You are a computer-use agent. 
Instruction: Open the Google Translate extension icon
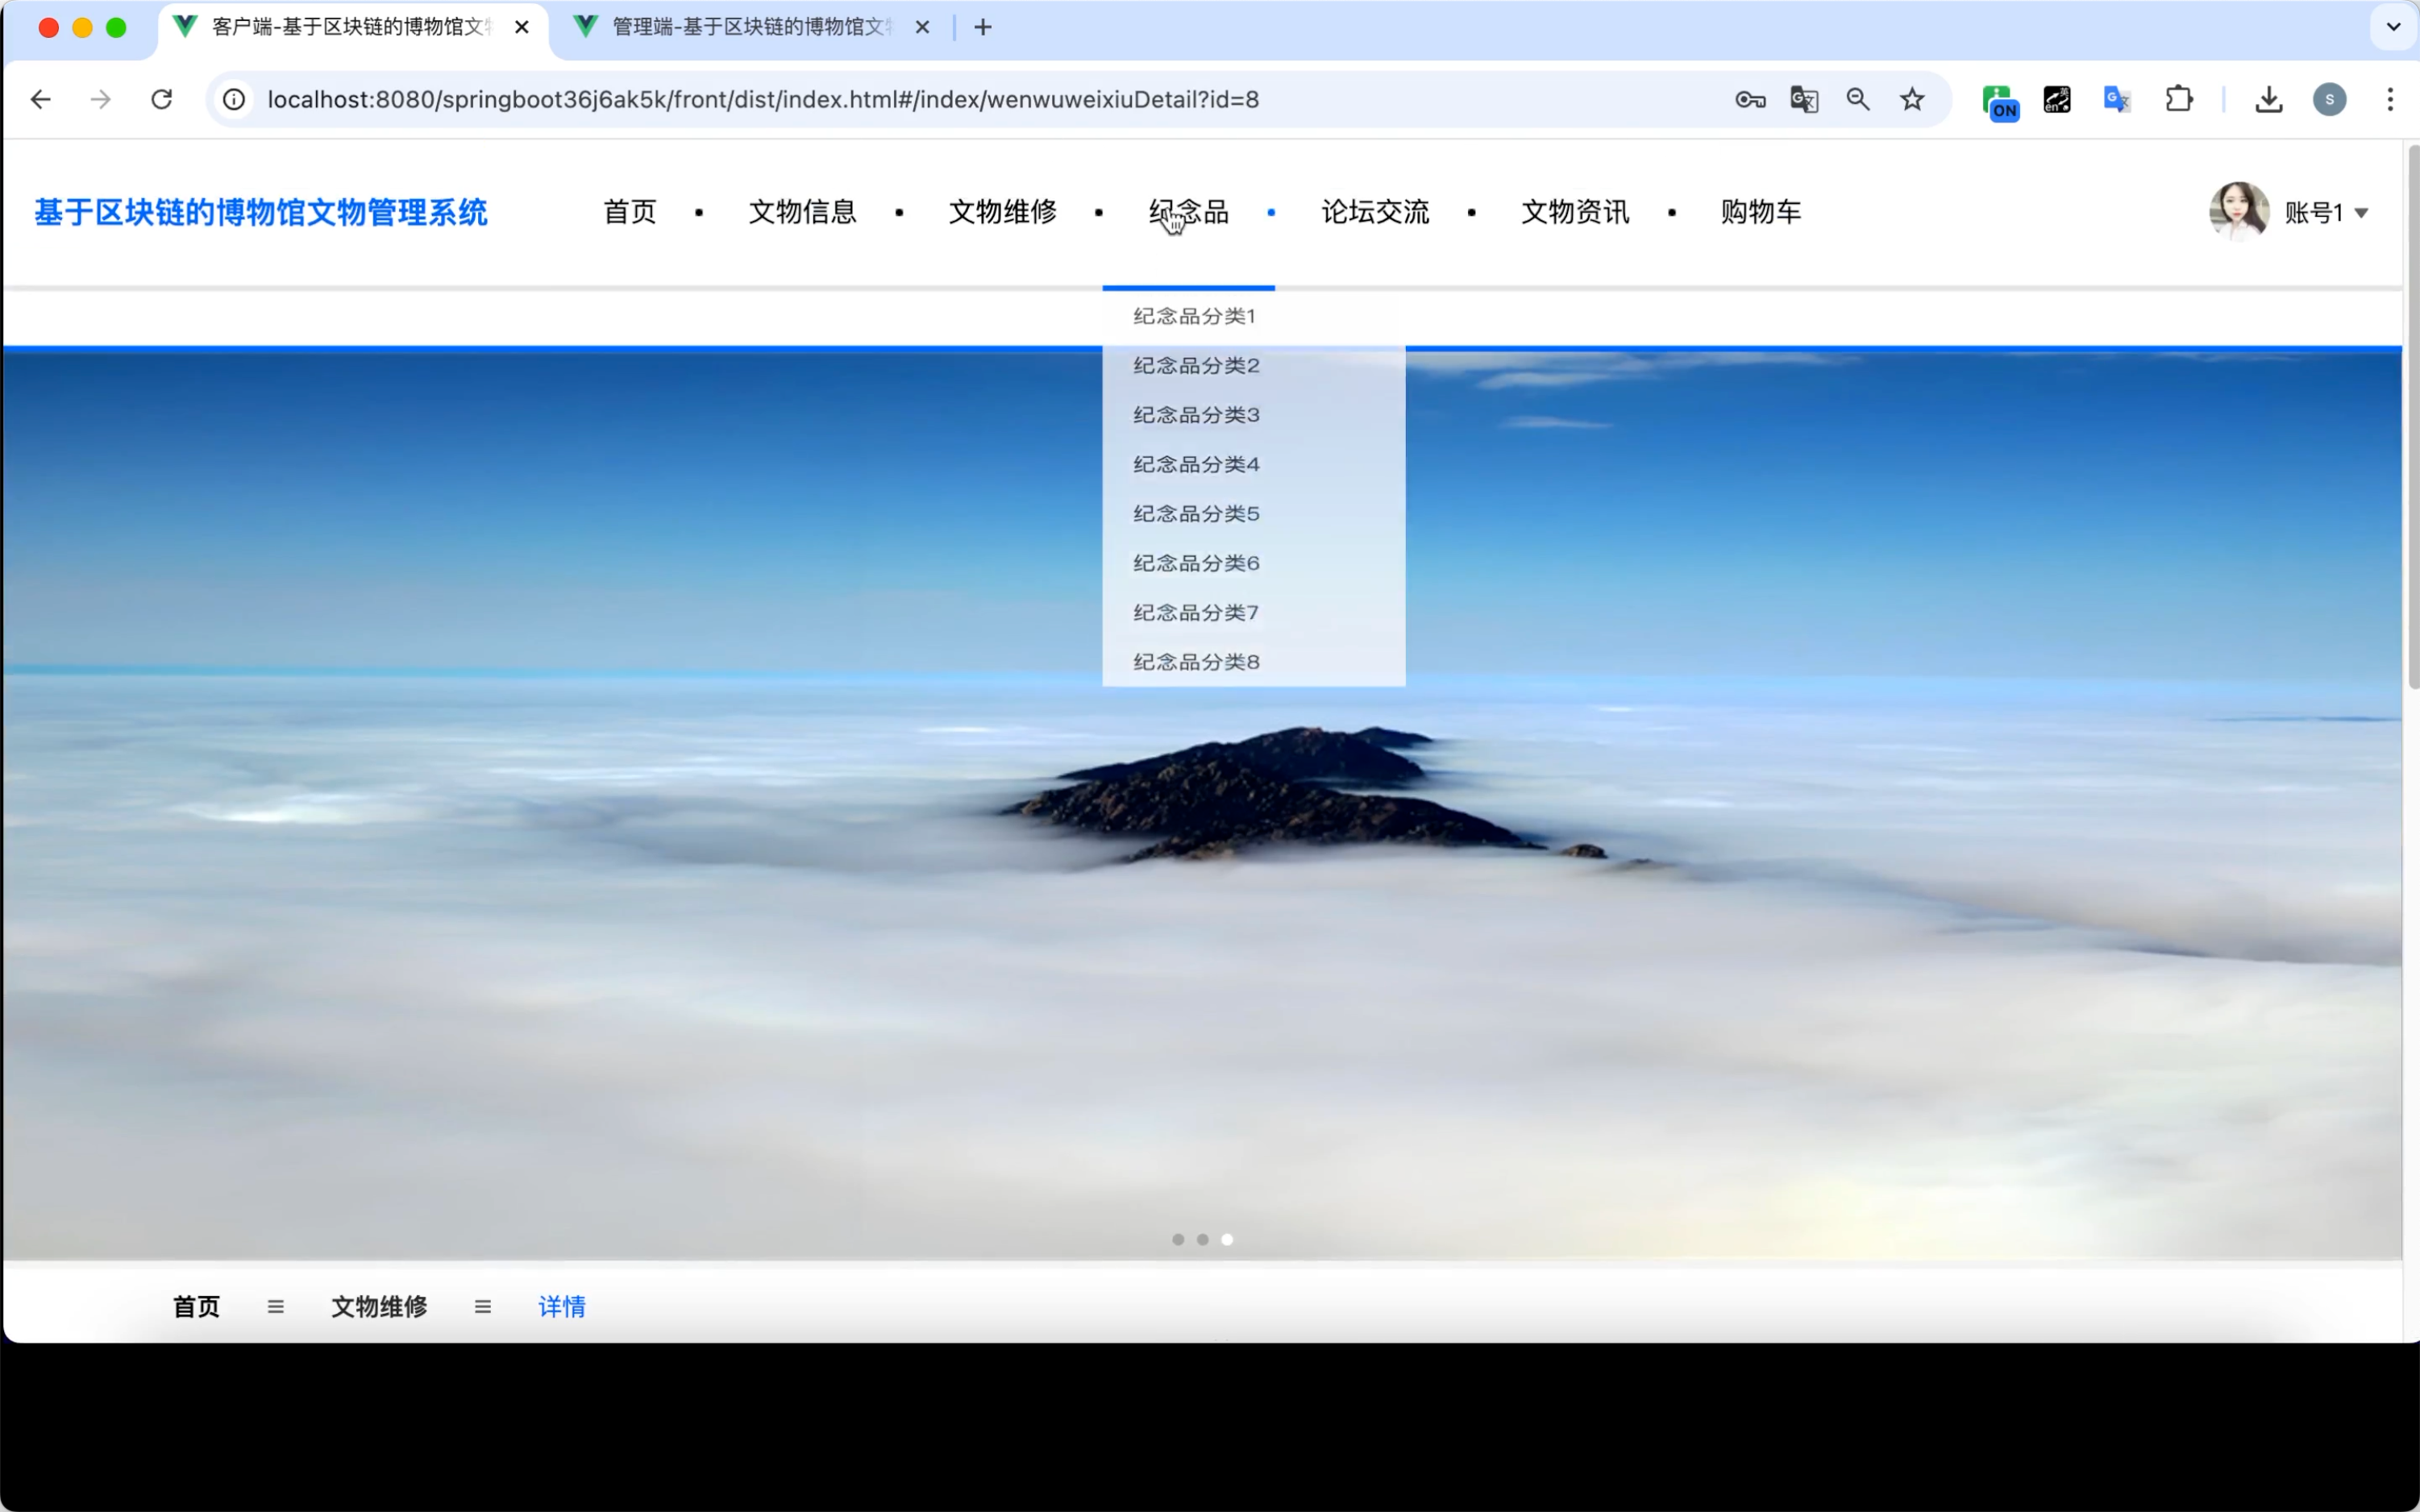[x=2117, y=99]
